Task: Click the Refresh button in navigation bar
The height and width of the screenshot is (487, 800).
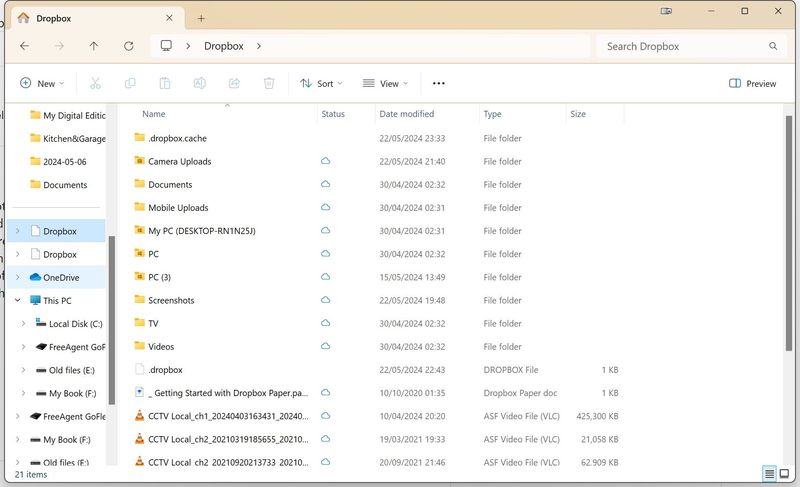Action: 129,46
